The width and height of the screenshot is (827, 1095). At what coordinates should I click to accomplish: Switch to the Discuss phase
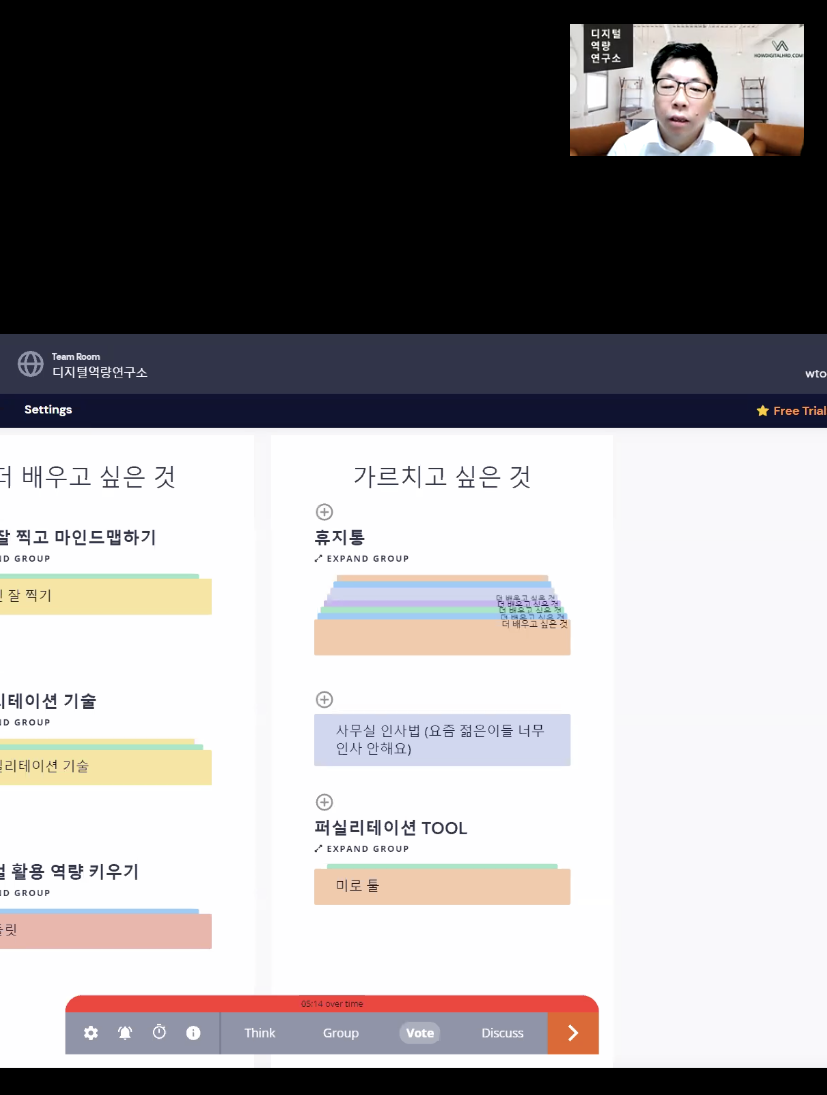click(x=502, y=1033)
